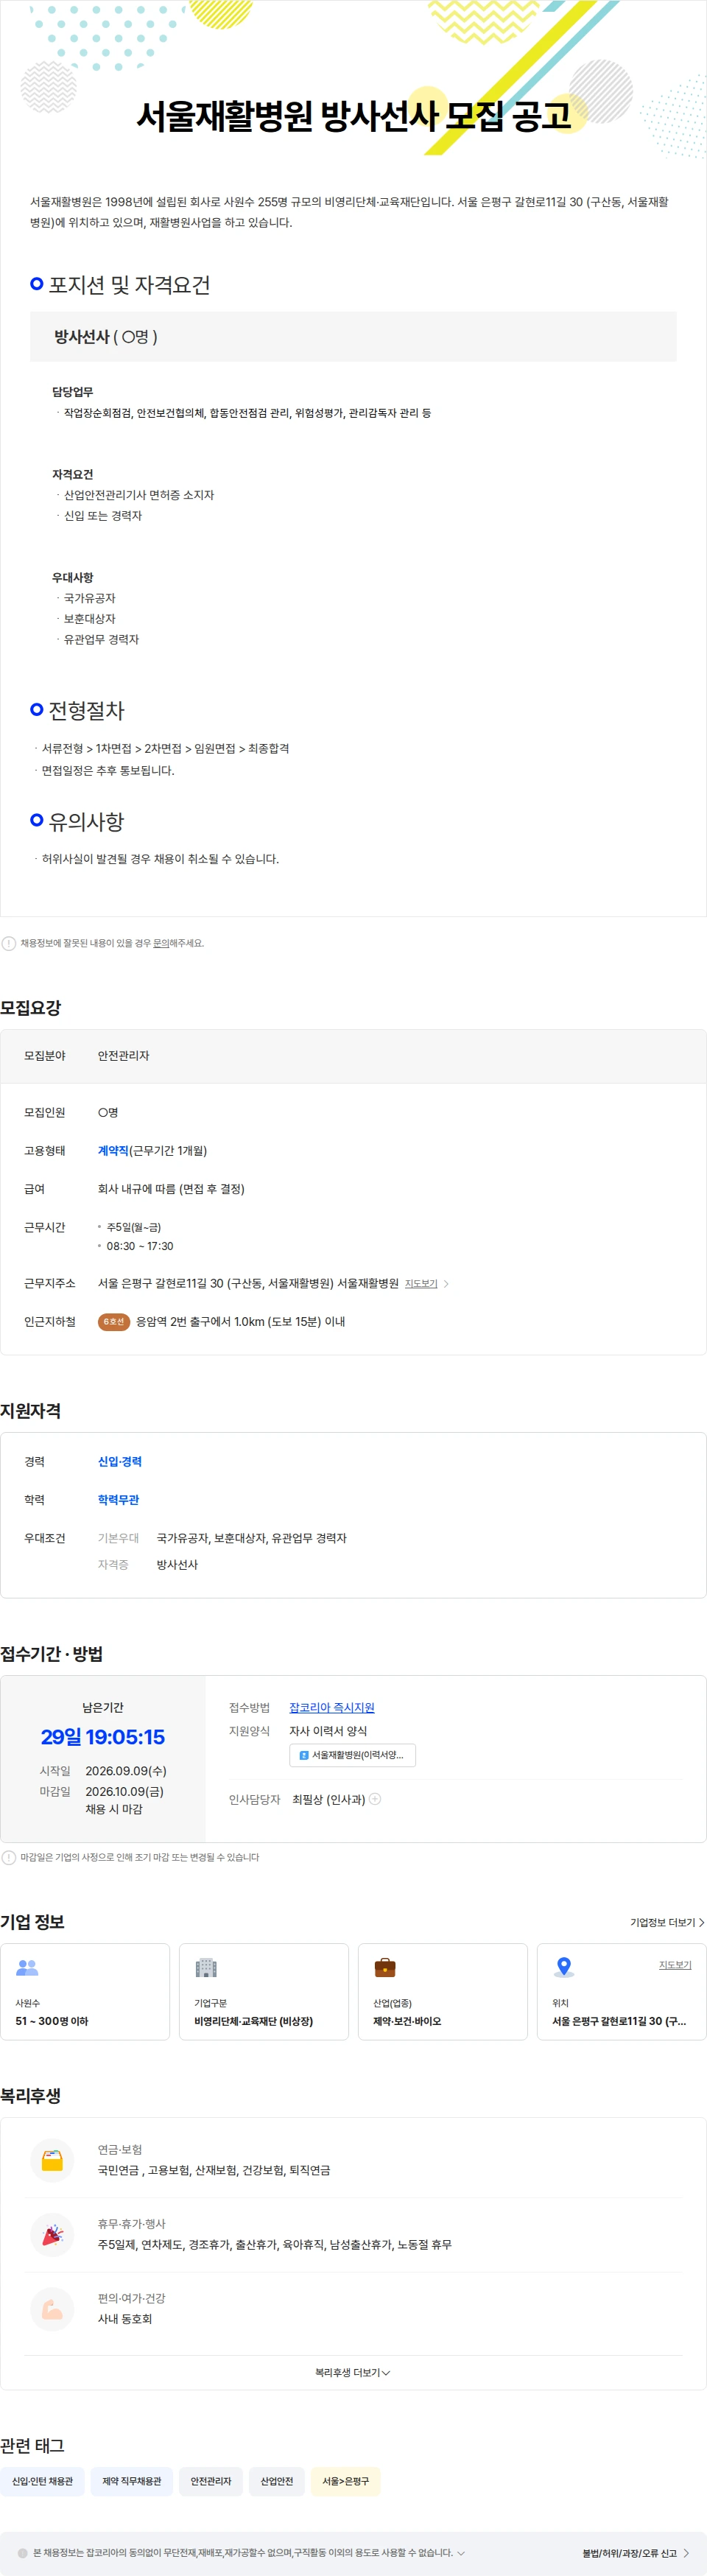The width and height of the screenshot is (707, 2576).
Task: Click the 학력무관 education link
Action: pyautogui.click(x=118, y=1500)
